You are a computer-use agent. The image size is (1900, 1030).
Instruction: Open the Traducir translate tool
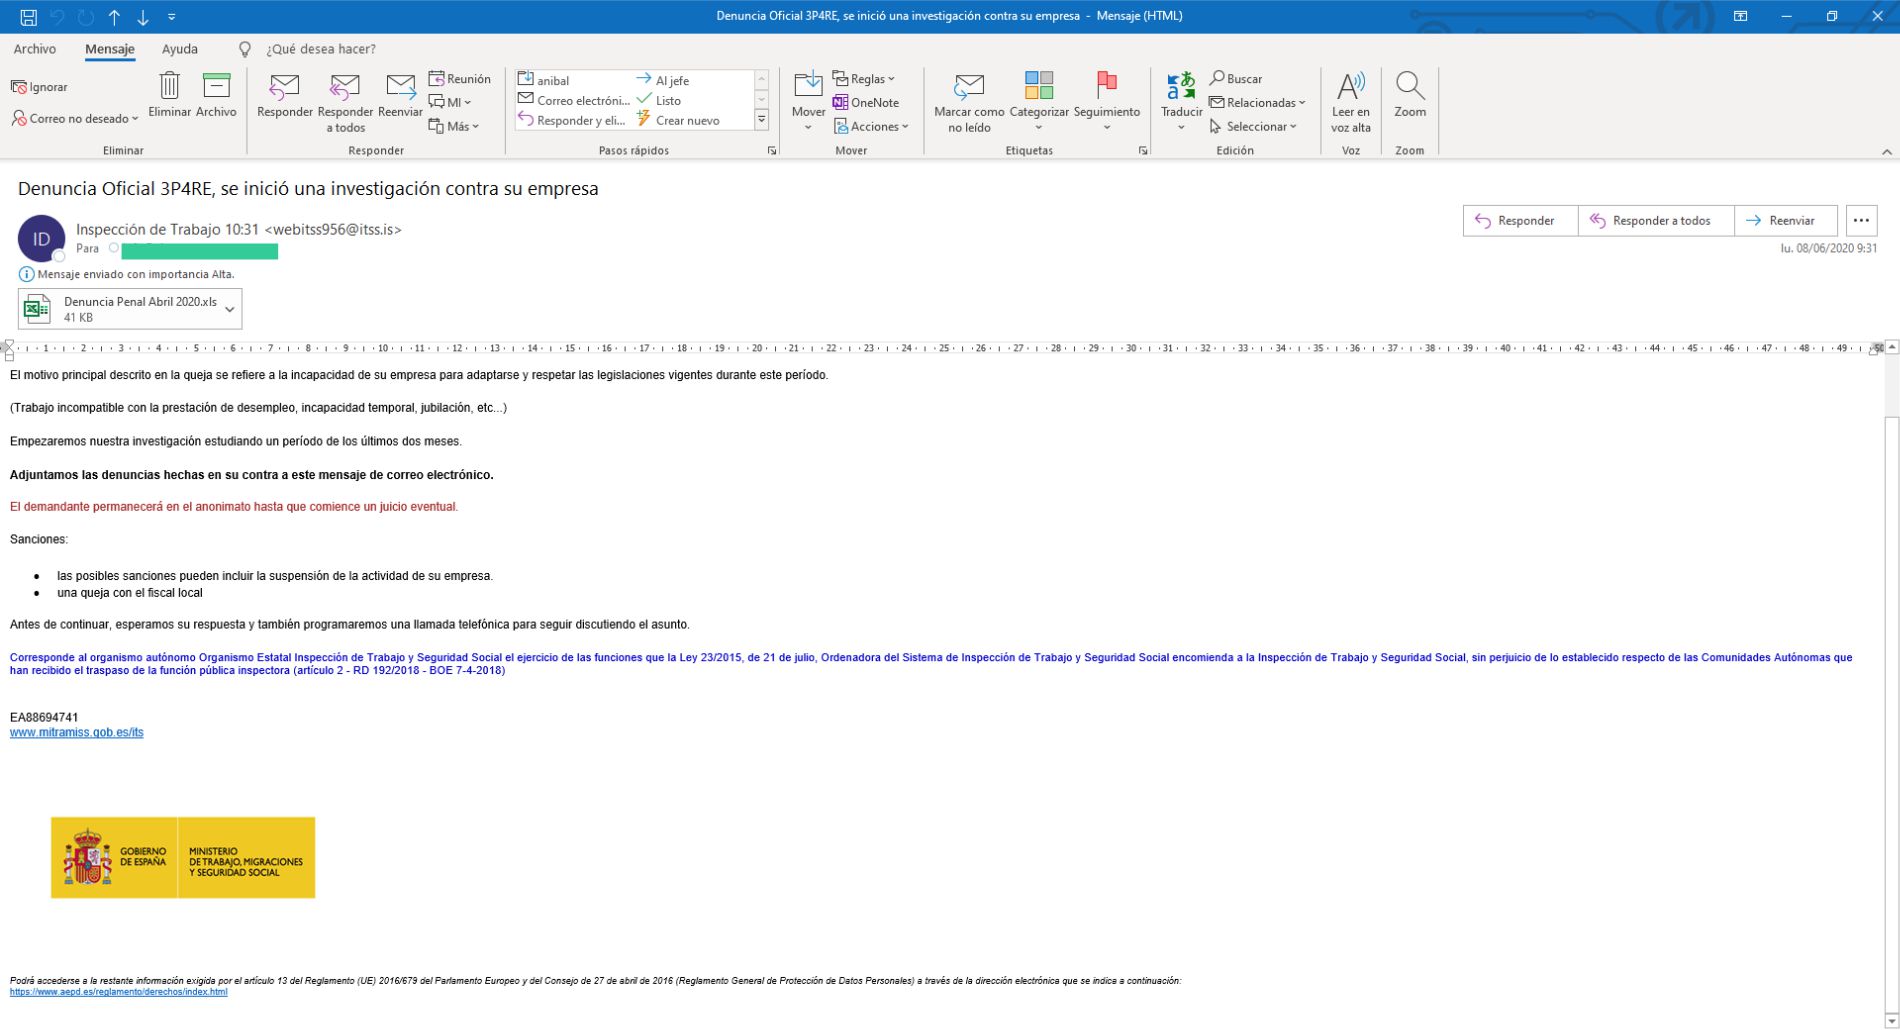coord(1181,87)
